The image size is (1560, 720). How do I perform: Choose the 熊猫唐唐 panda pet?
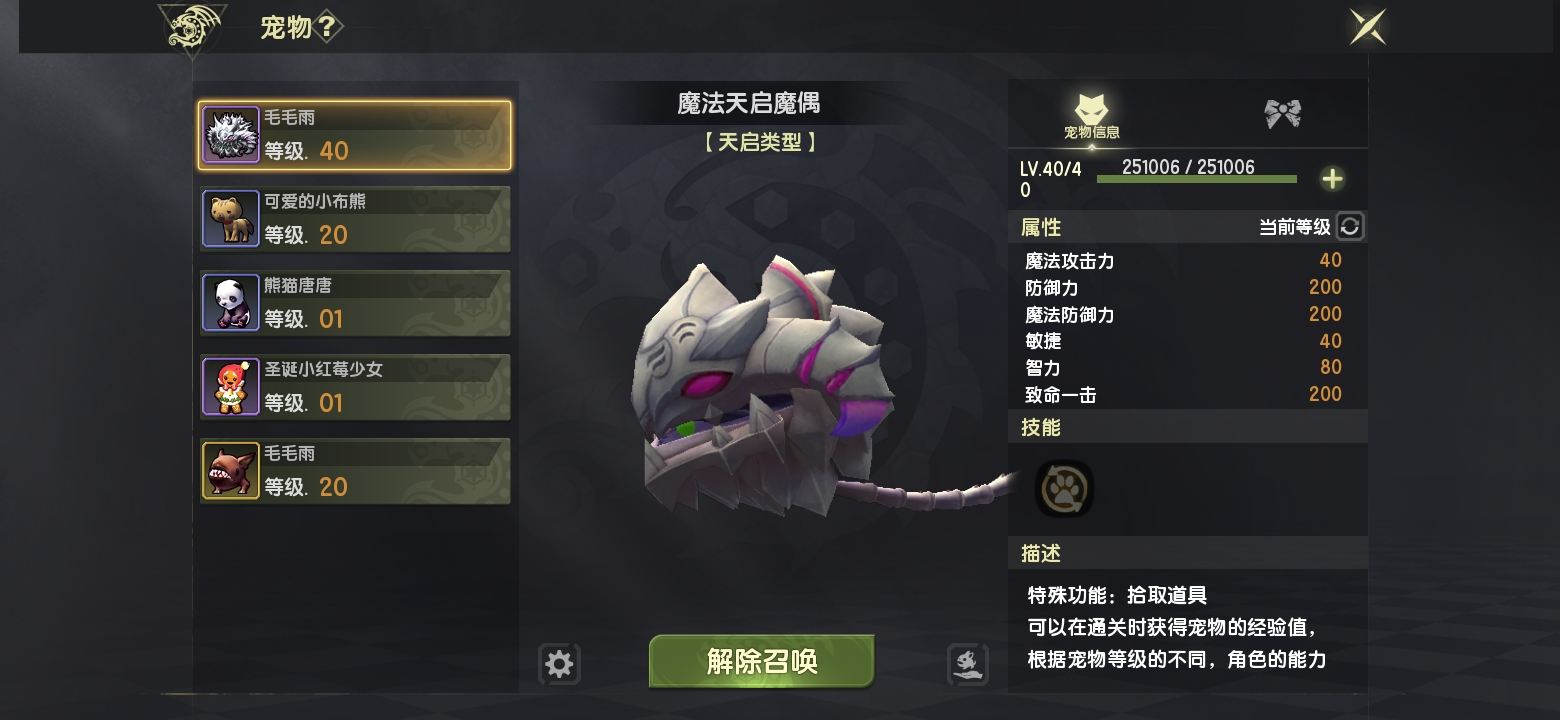(x=355, y=303)
